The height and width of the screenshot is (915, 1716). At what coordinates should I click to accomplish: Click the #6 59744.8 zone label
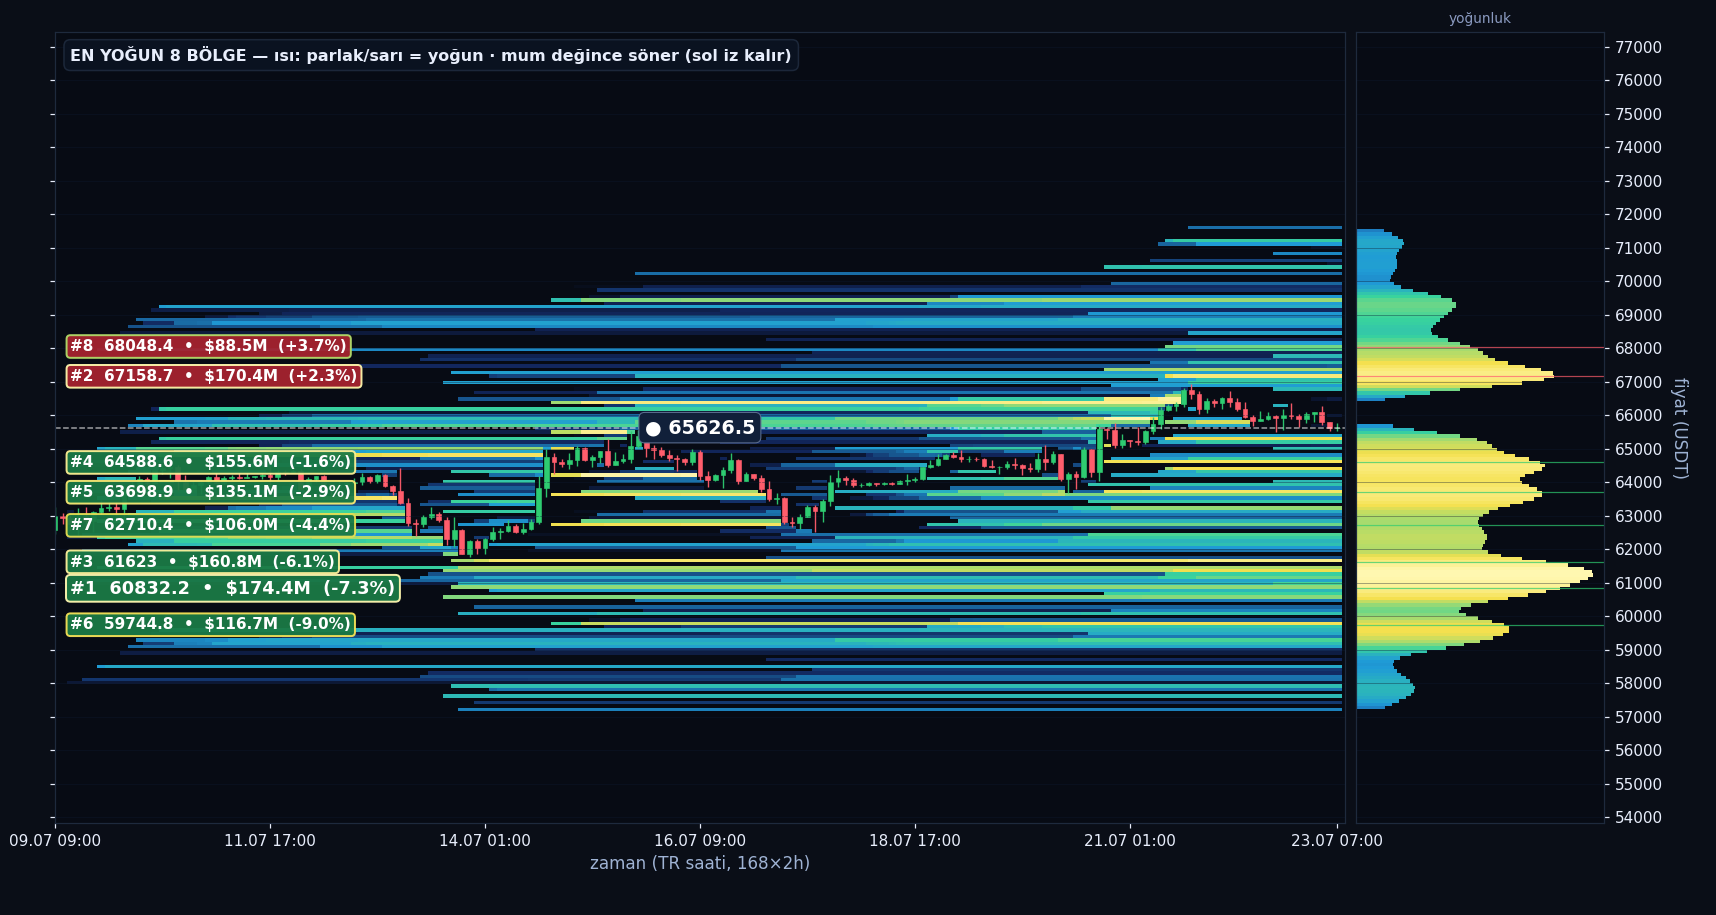(210, 624)
